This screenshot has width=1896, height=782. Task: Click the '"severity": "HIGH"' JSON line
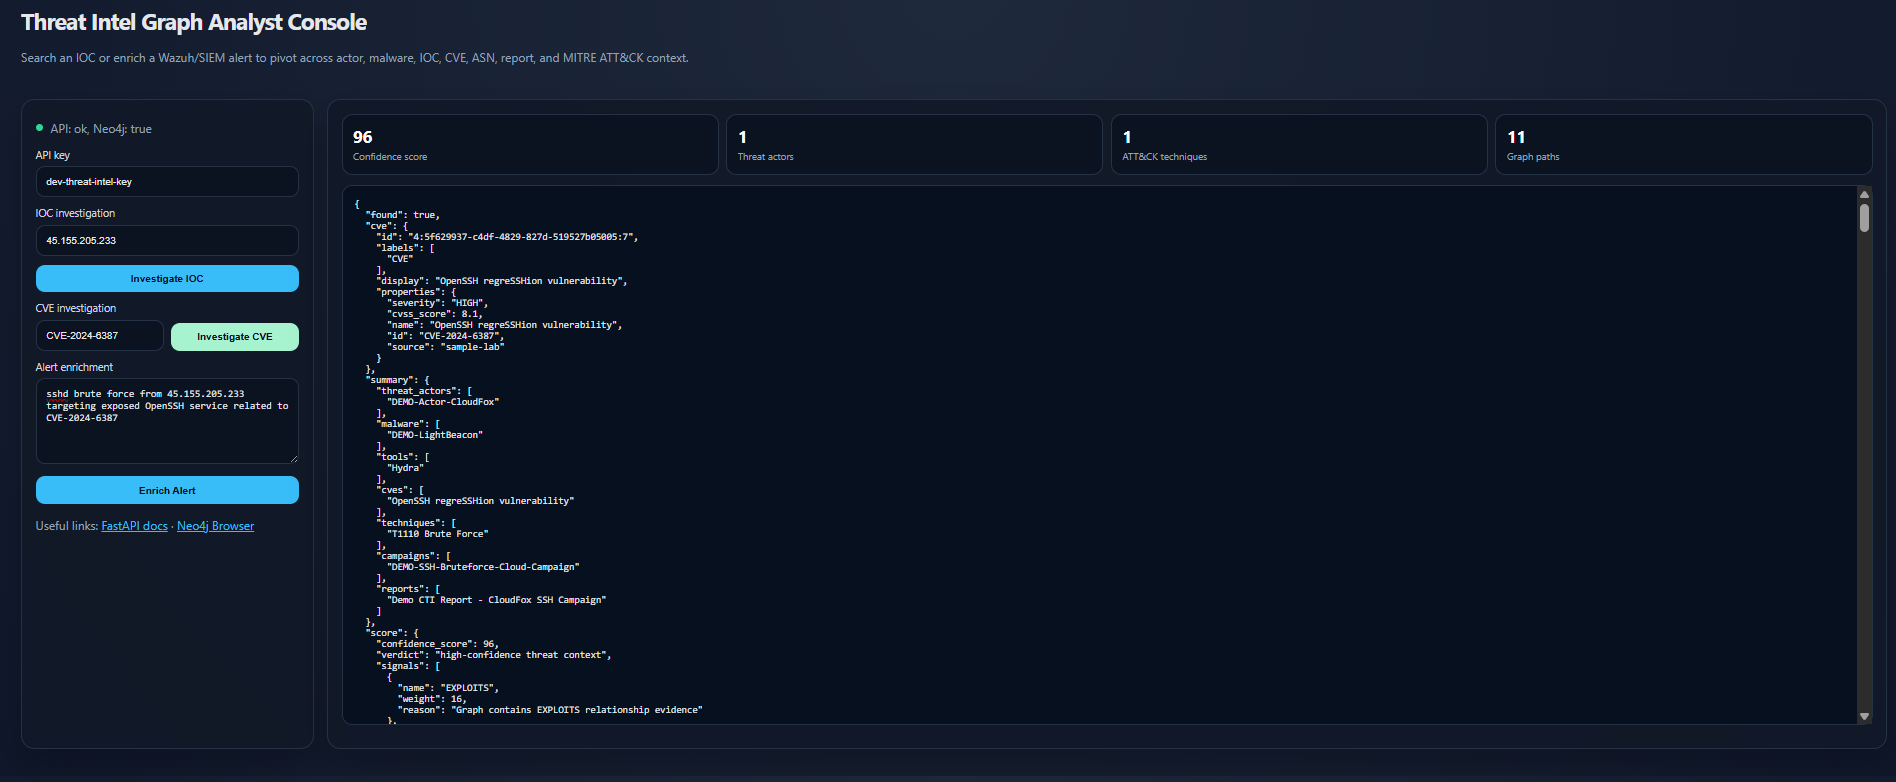[x=437, y=303]
